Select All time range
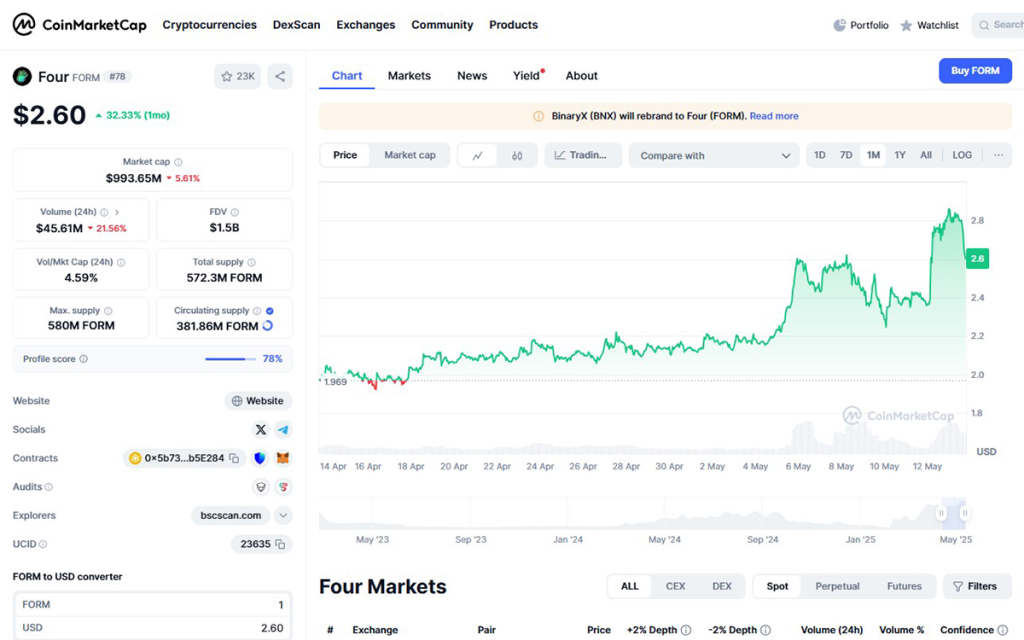The image size is (1024, 640). point(926,155)
